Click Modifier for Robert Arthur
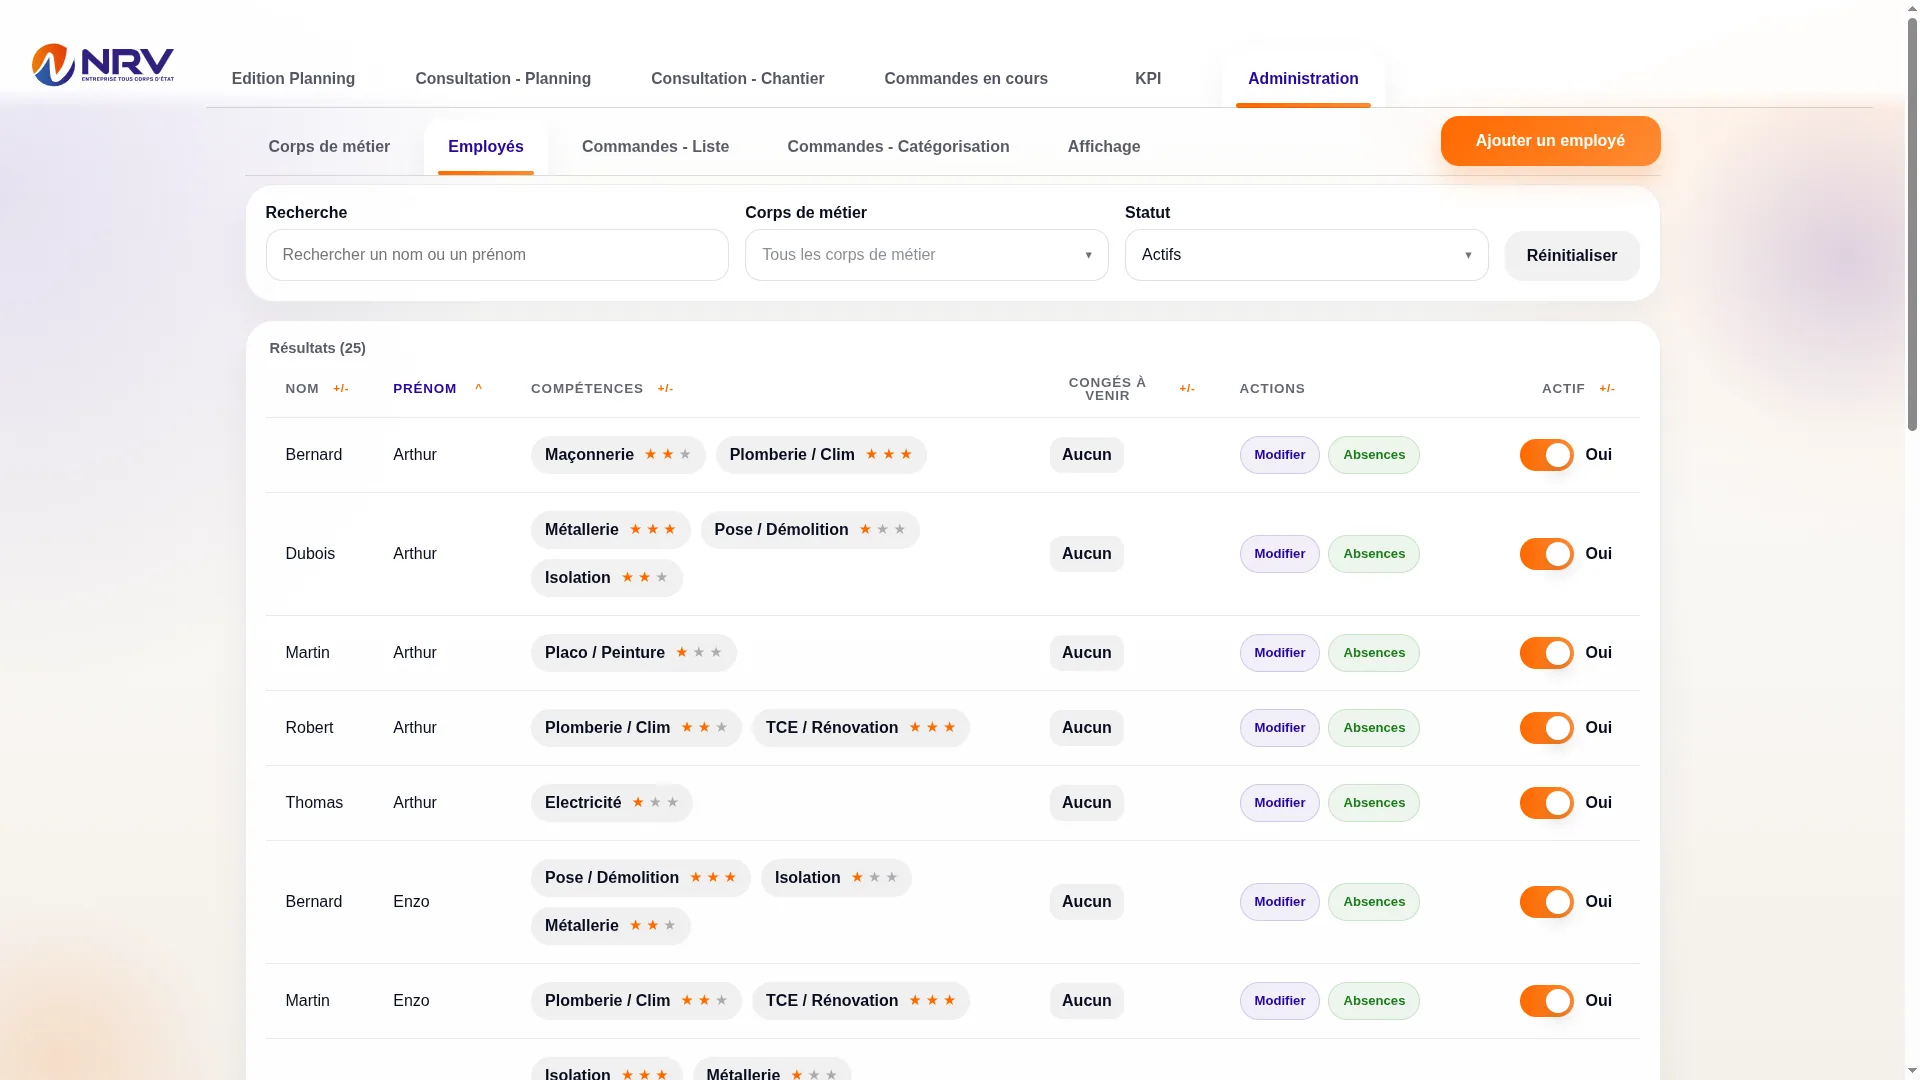Screen dimensions: 1920x1080 (x=1280, y=728)
